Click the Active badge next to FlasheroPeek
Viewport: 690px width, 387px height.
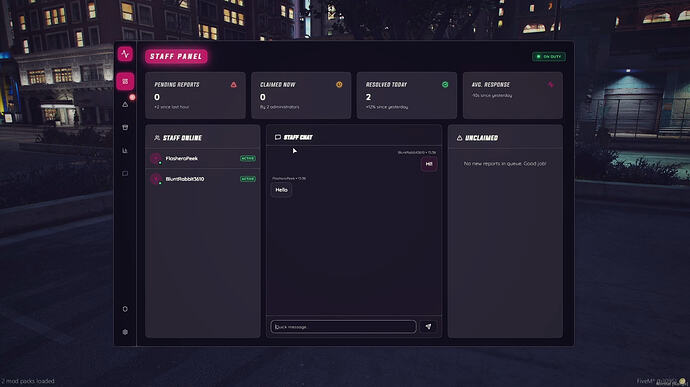pos(248,158)
